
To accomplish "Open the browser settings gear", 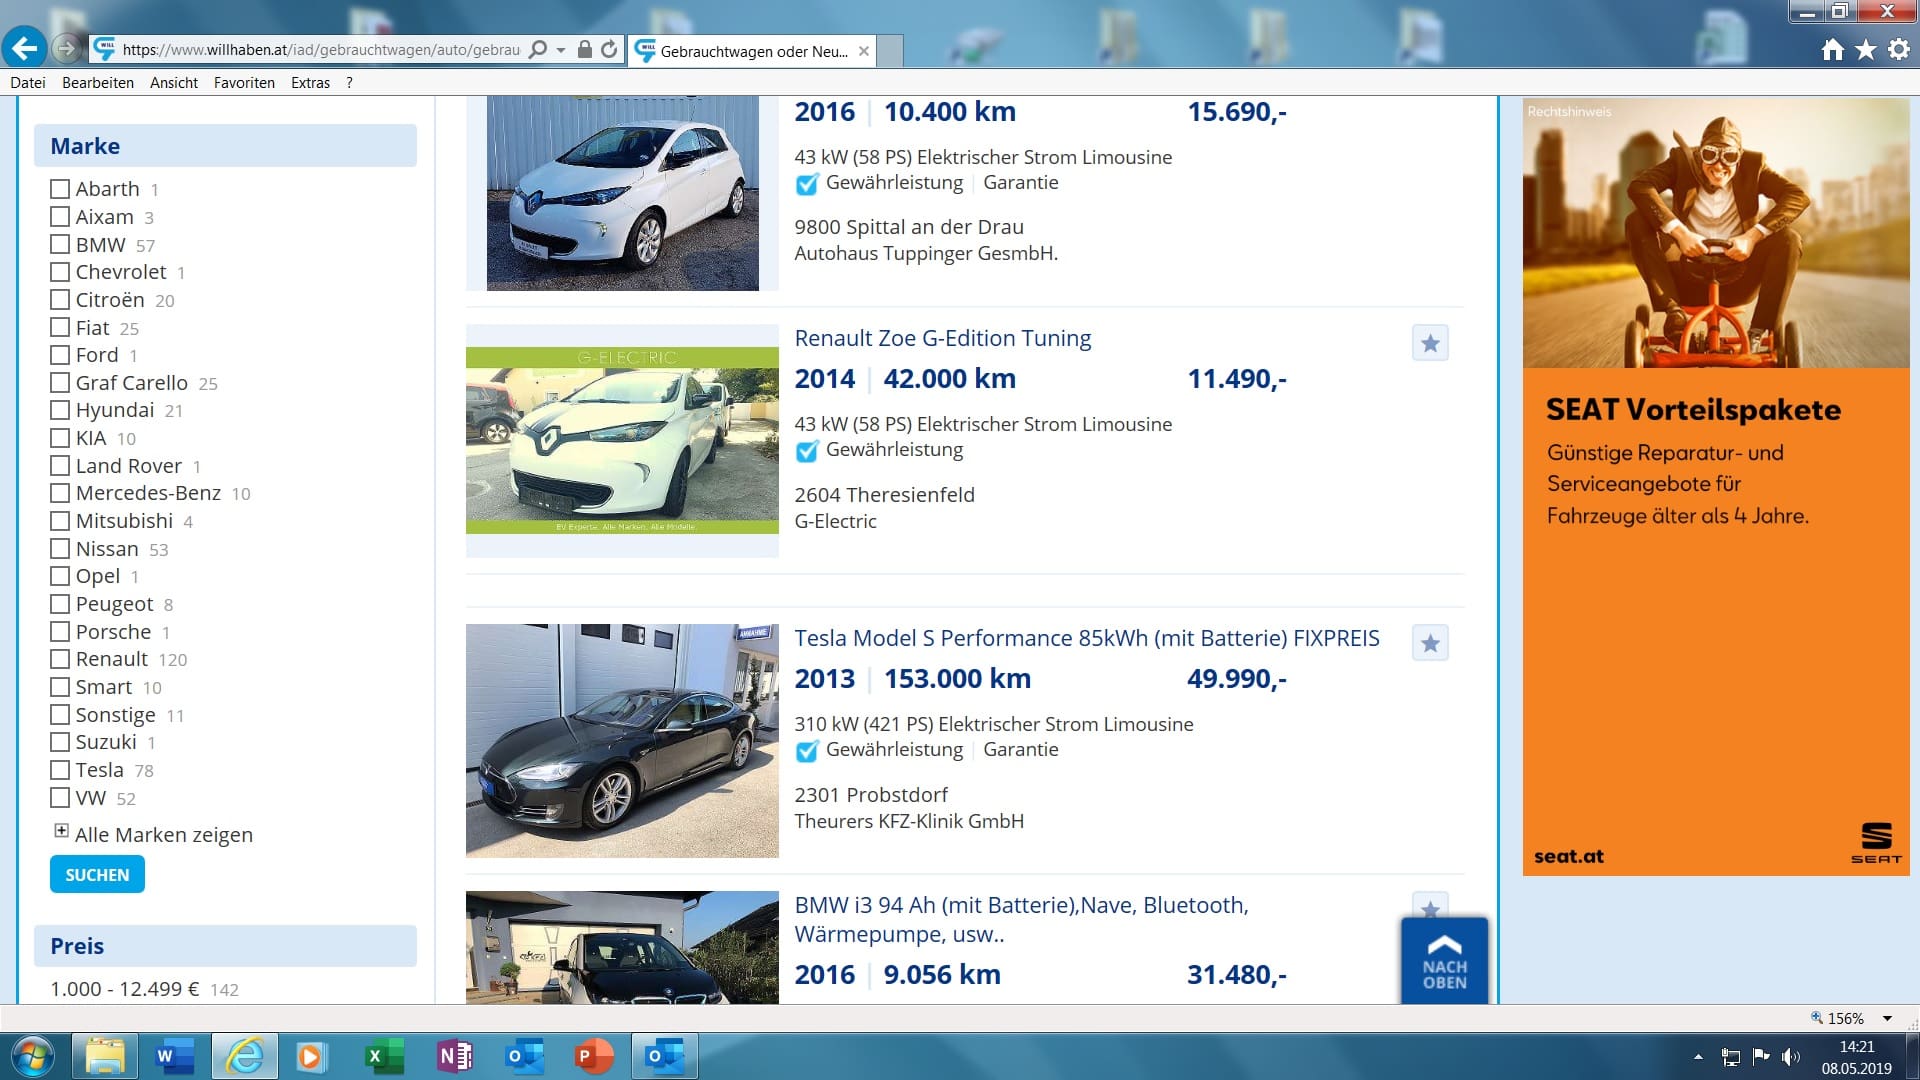I will pyautogui.click(x=1899, y=50).
